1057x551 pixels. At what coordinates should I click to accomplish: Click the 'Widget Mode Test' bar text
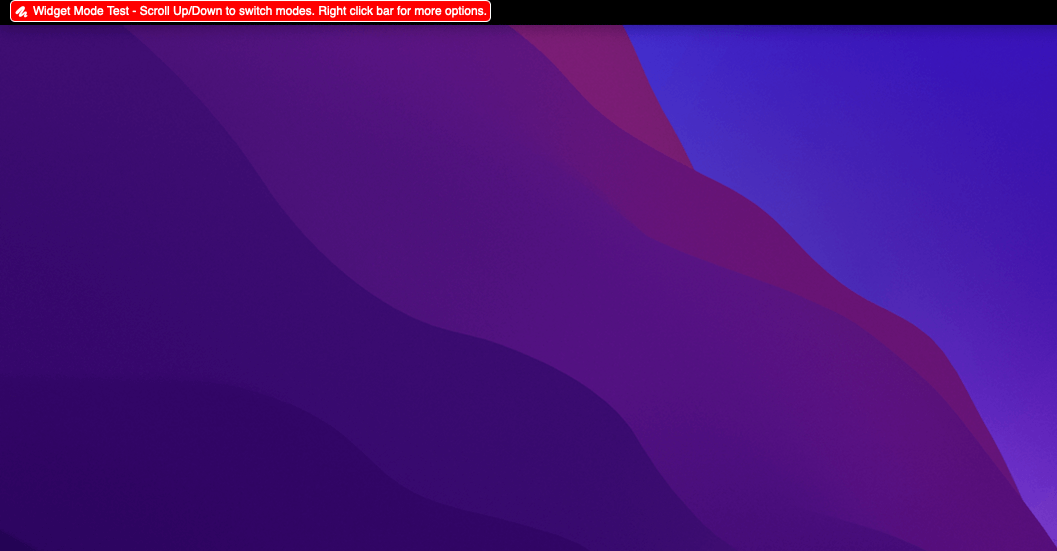tap(260, 11)
